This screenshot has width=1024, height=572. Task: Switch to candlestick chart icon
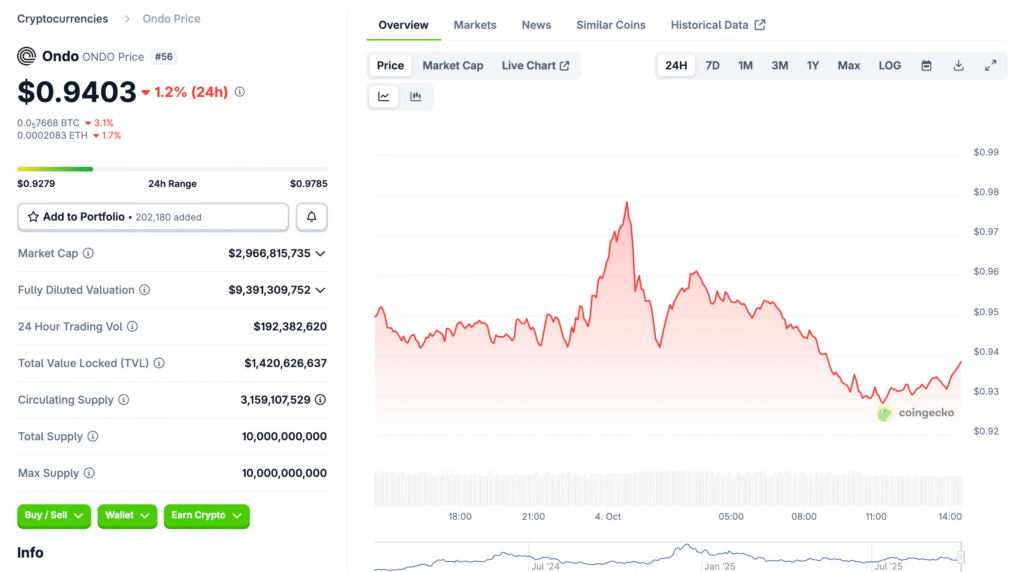coord(415,97)
